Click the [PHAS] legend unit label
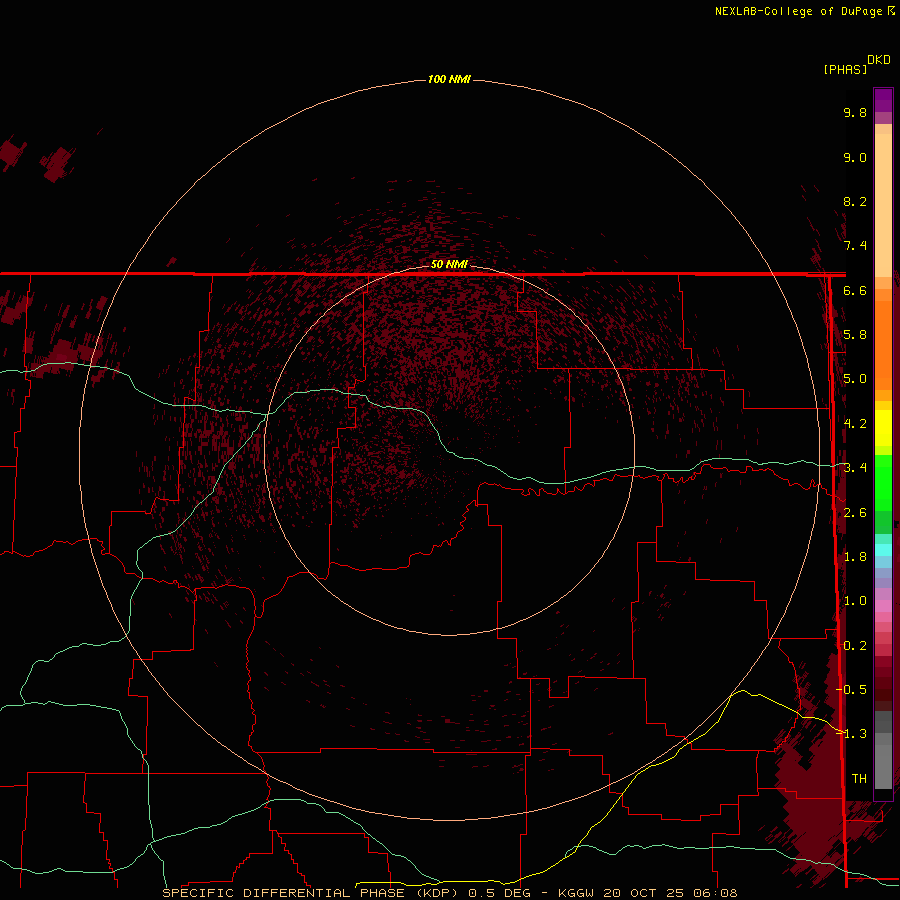900x900 pixels. click(x=845, y=69)
